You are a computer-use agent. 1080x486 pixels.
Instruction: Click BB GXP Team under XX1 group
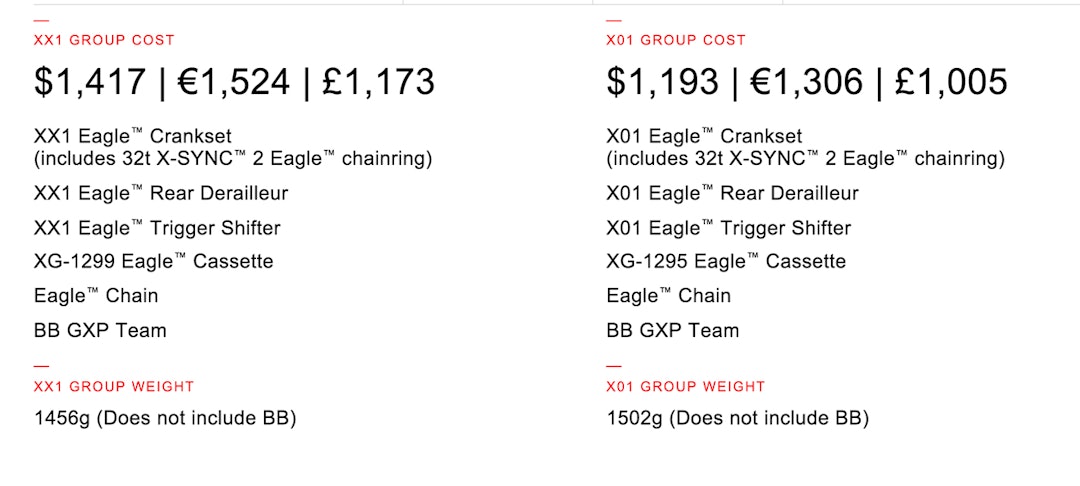(x=100, y=330)
